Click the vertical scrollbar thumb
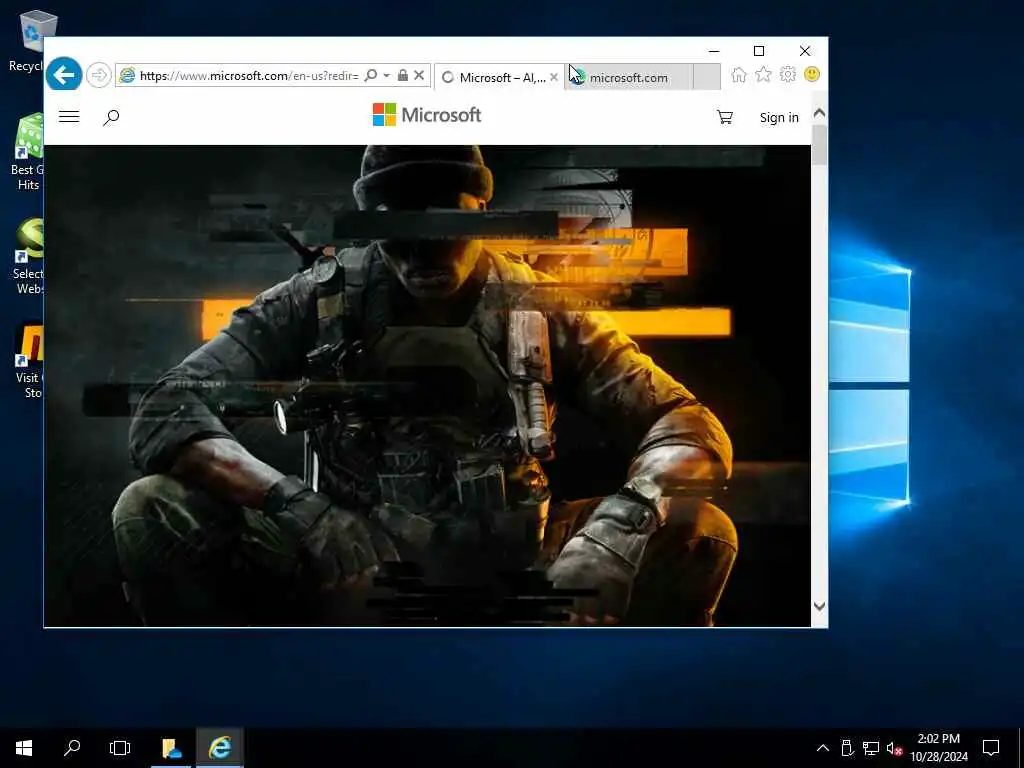Screen dimensions: 1024x768 click(x=820, y=144)
